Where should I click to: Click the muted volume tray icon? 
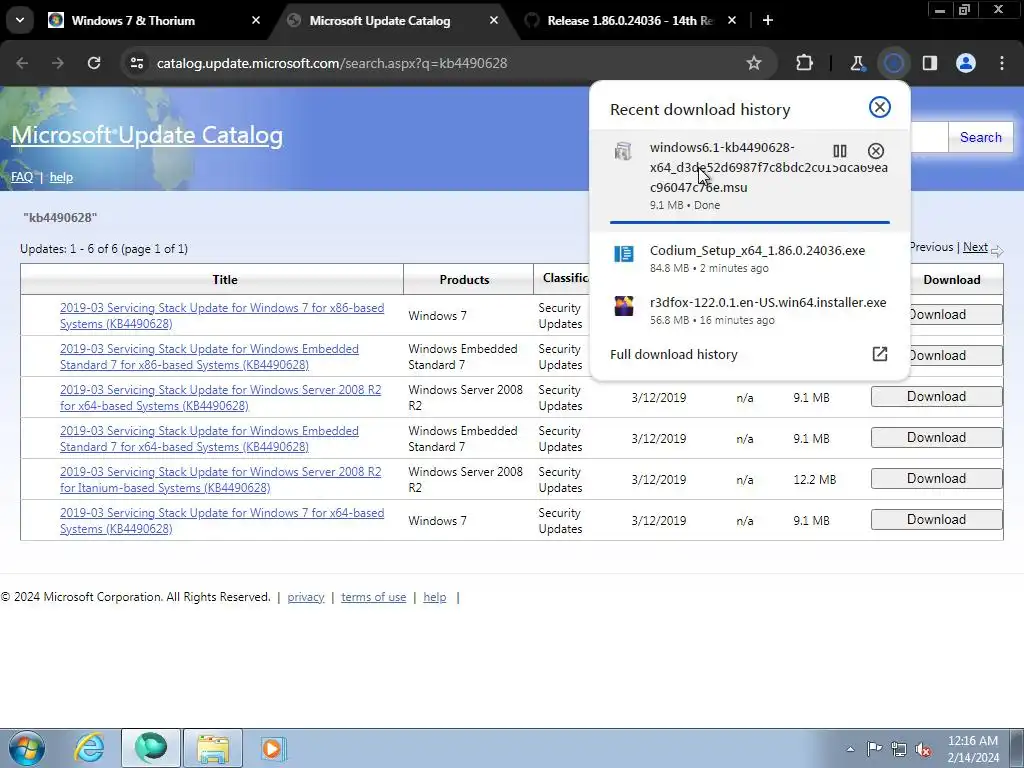click(923, 749)
